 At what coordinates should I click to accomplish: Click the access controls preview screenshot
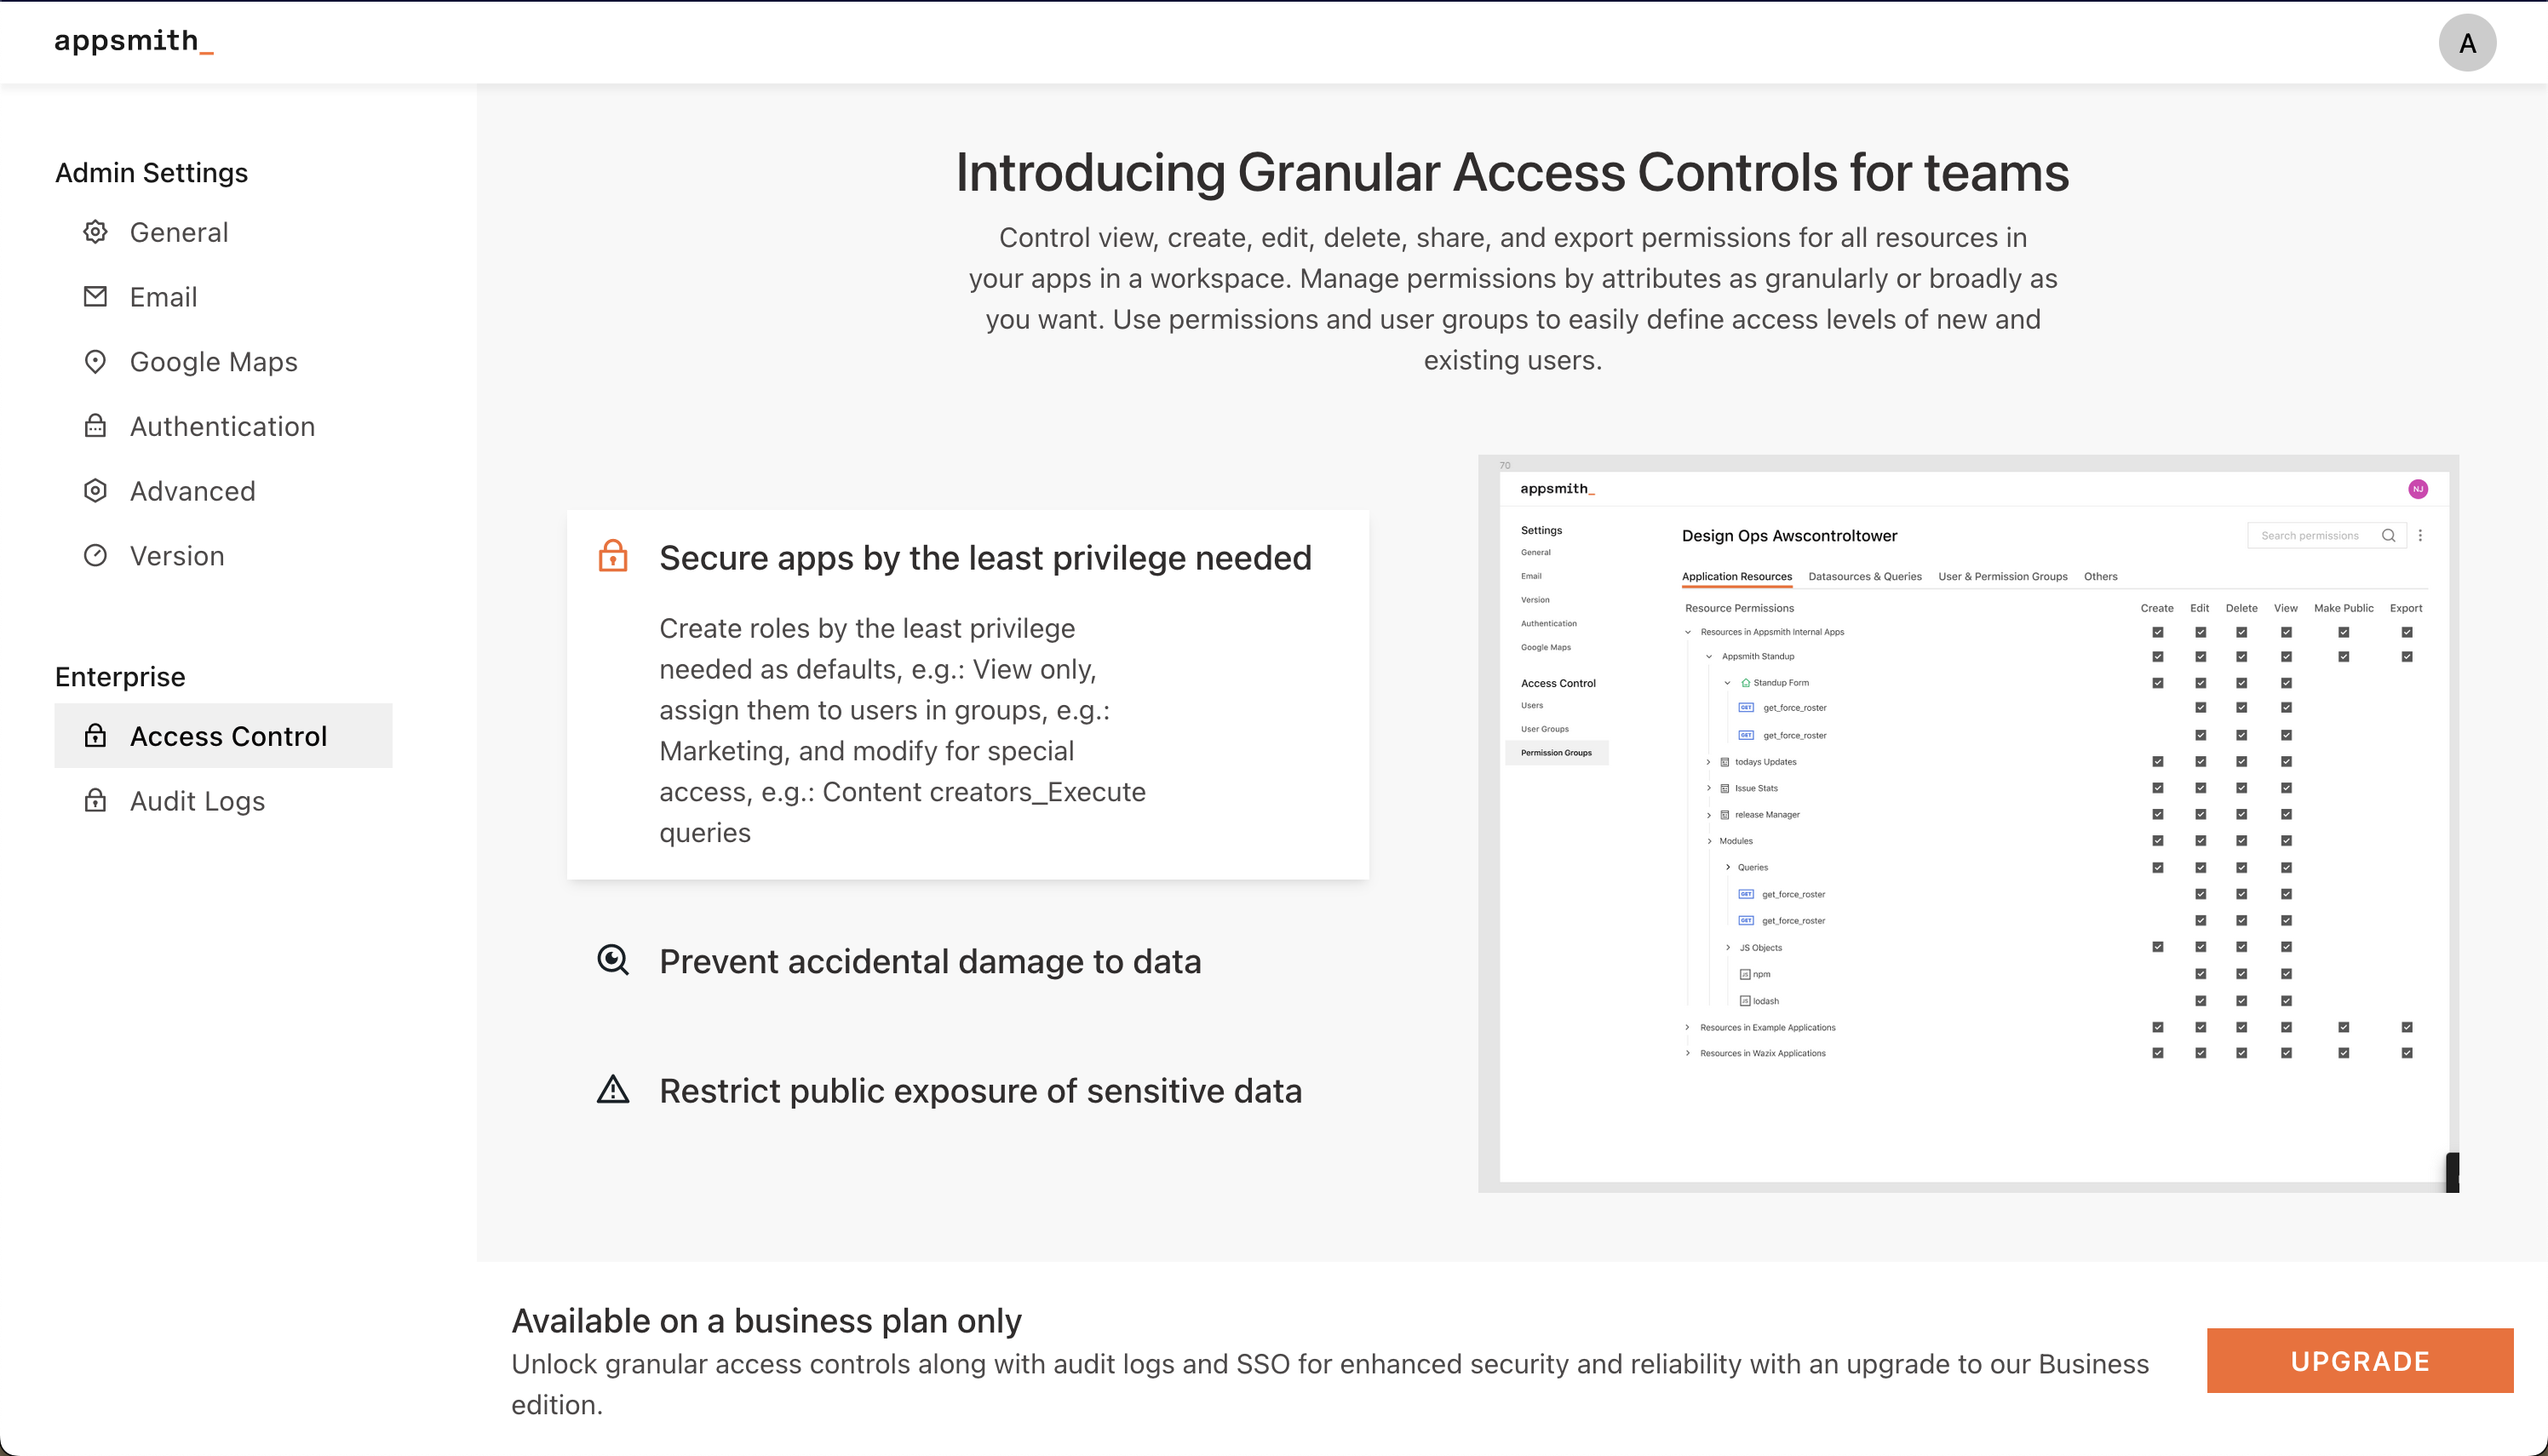click(x=1967, y=823)
